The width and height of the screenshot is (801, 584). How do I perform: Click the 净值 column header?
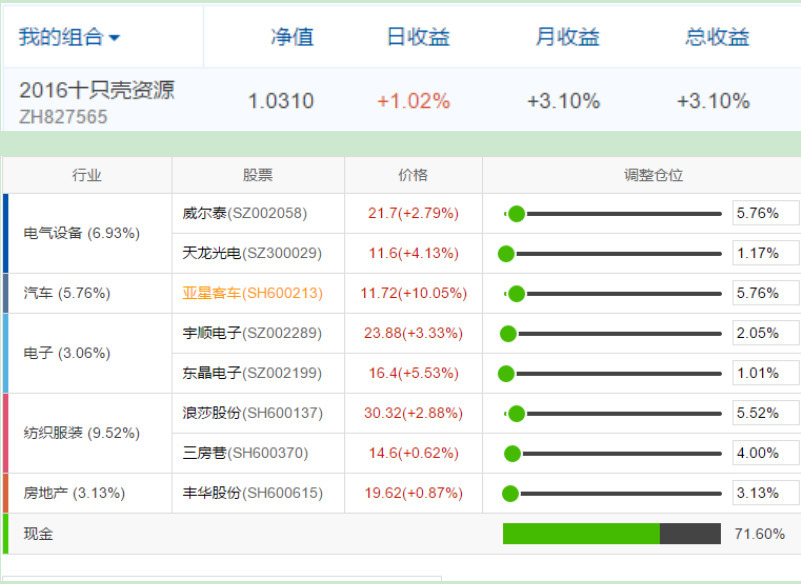(292, 37)
